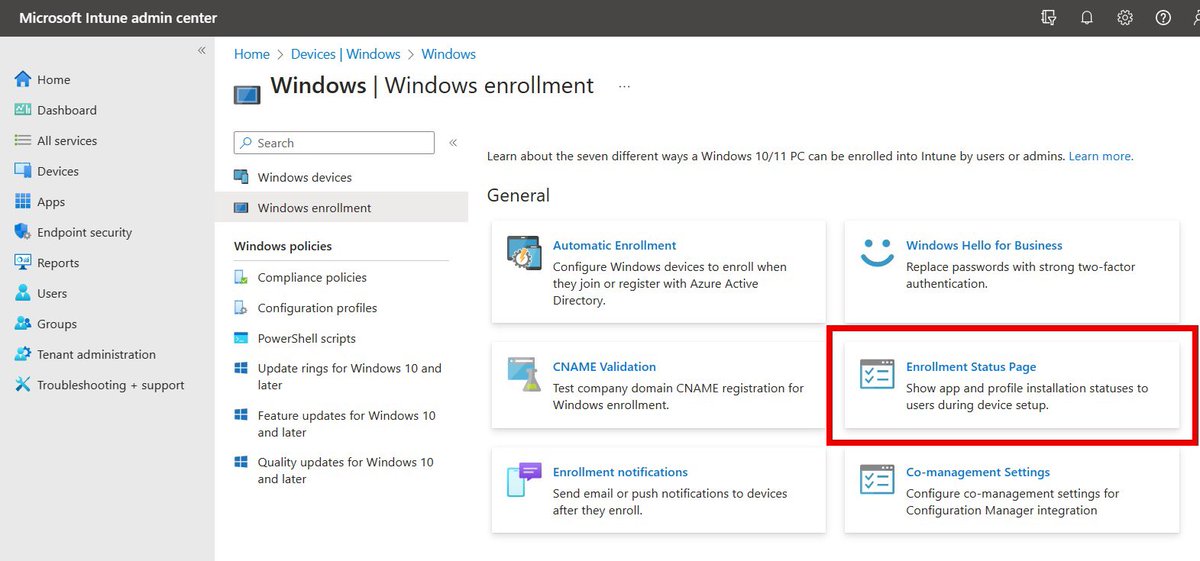Screen dimensions: 1200x561
Task: Click the Dashboard chart icon
Action: (23, 110)
